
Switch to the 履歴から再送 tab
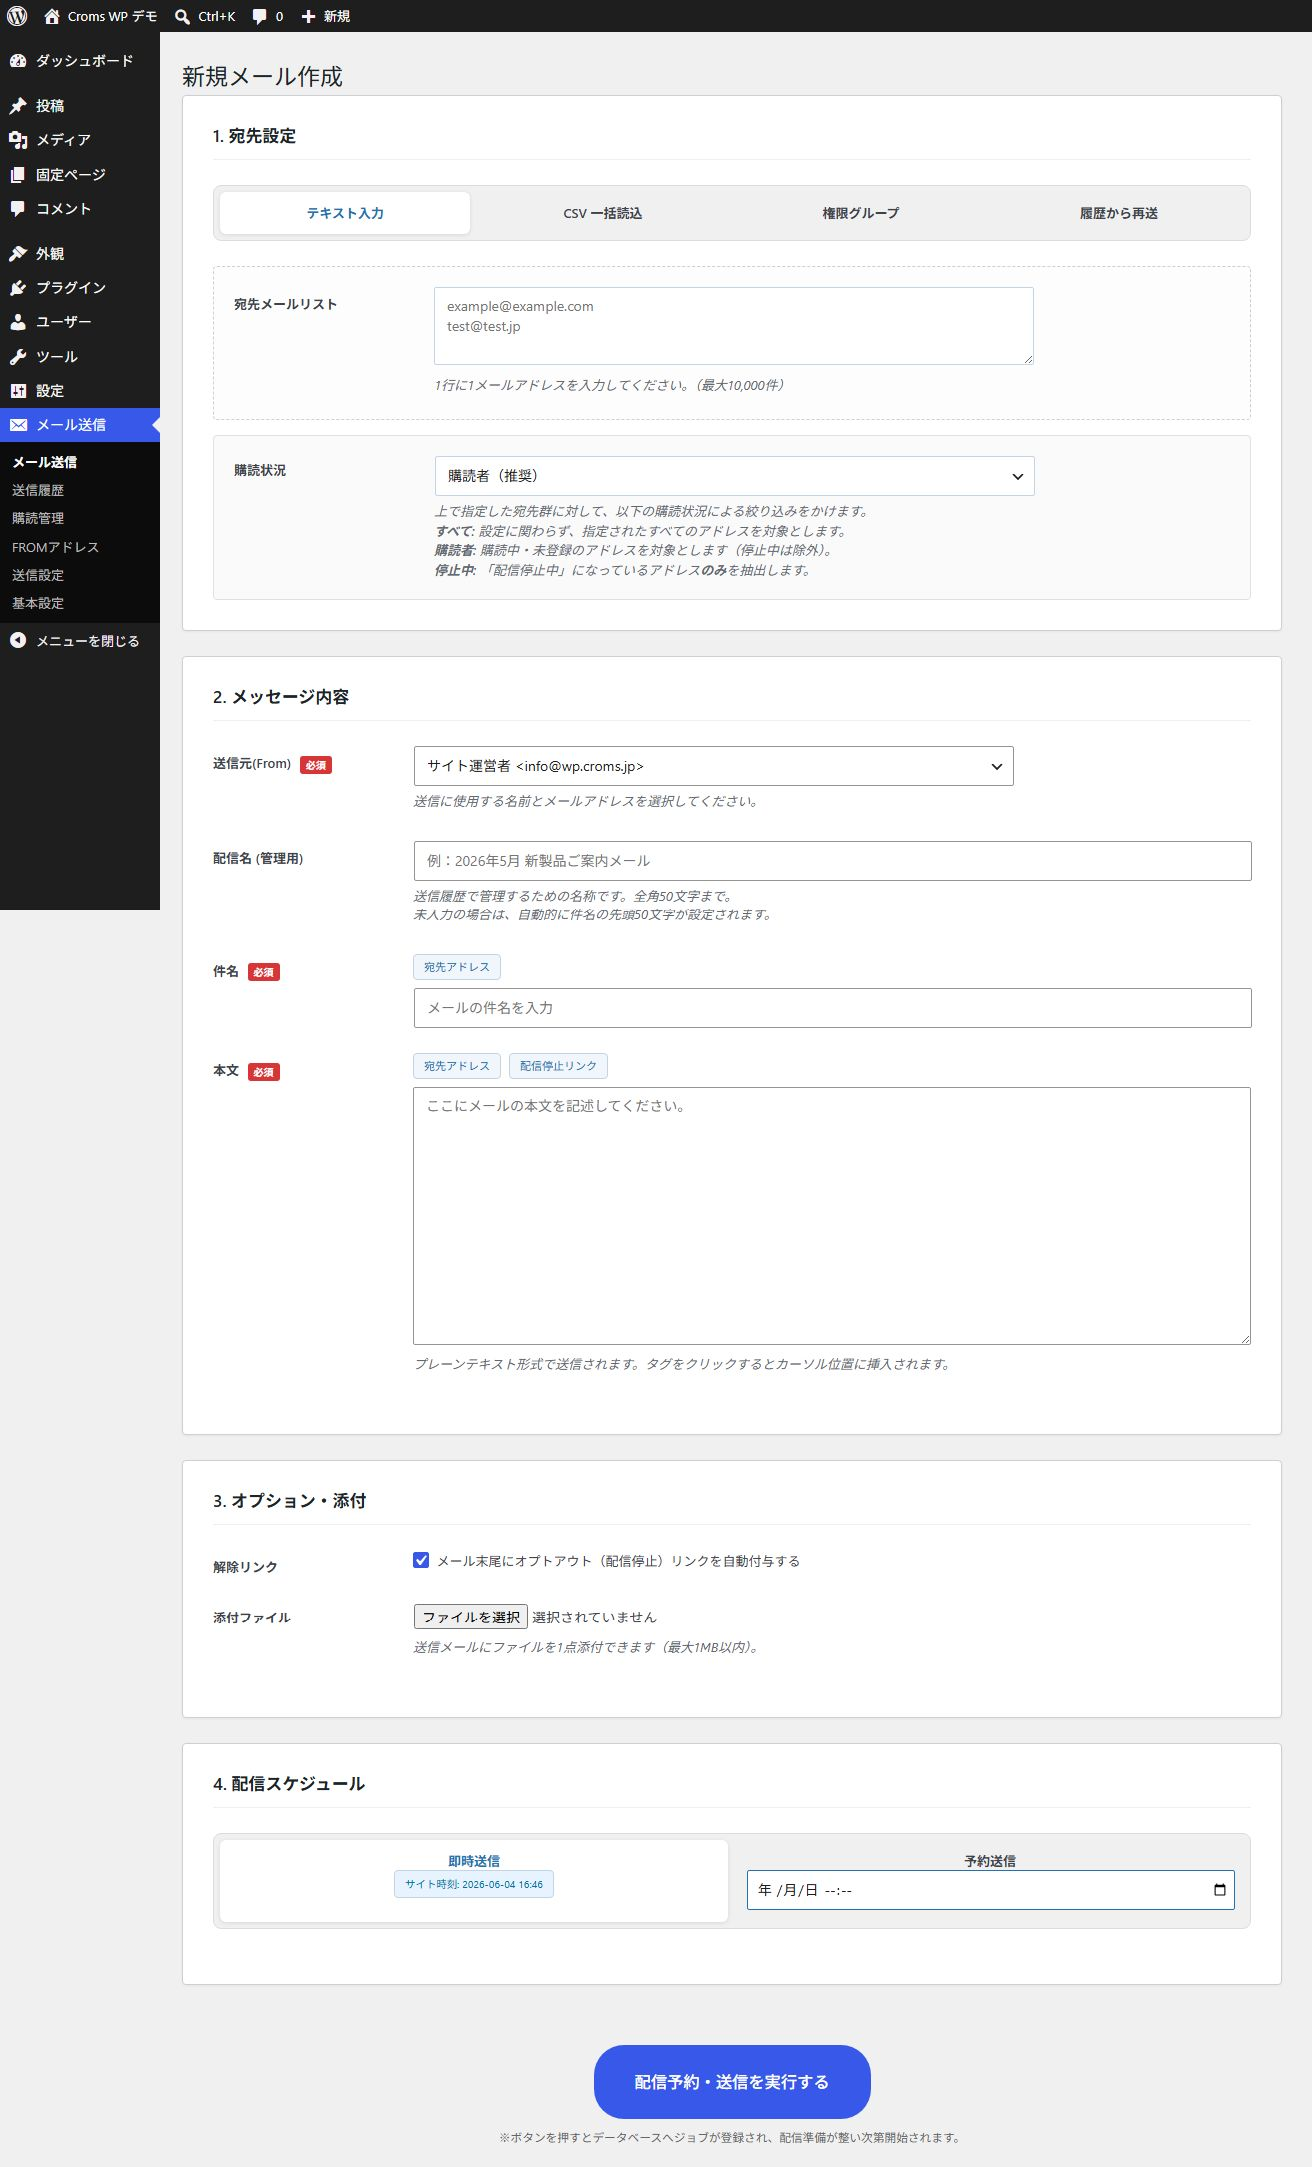1118,213
